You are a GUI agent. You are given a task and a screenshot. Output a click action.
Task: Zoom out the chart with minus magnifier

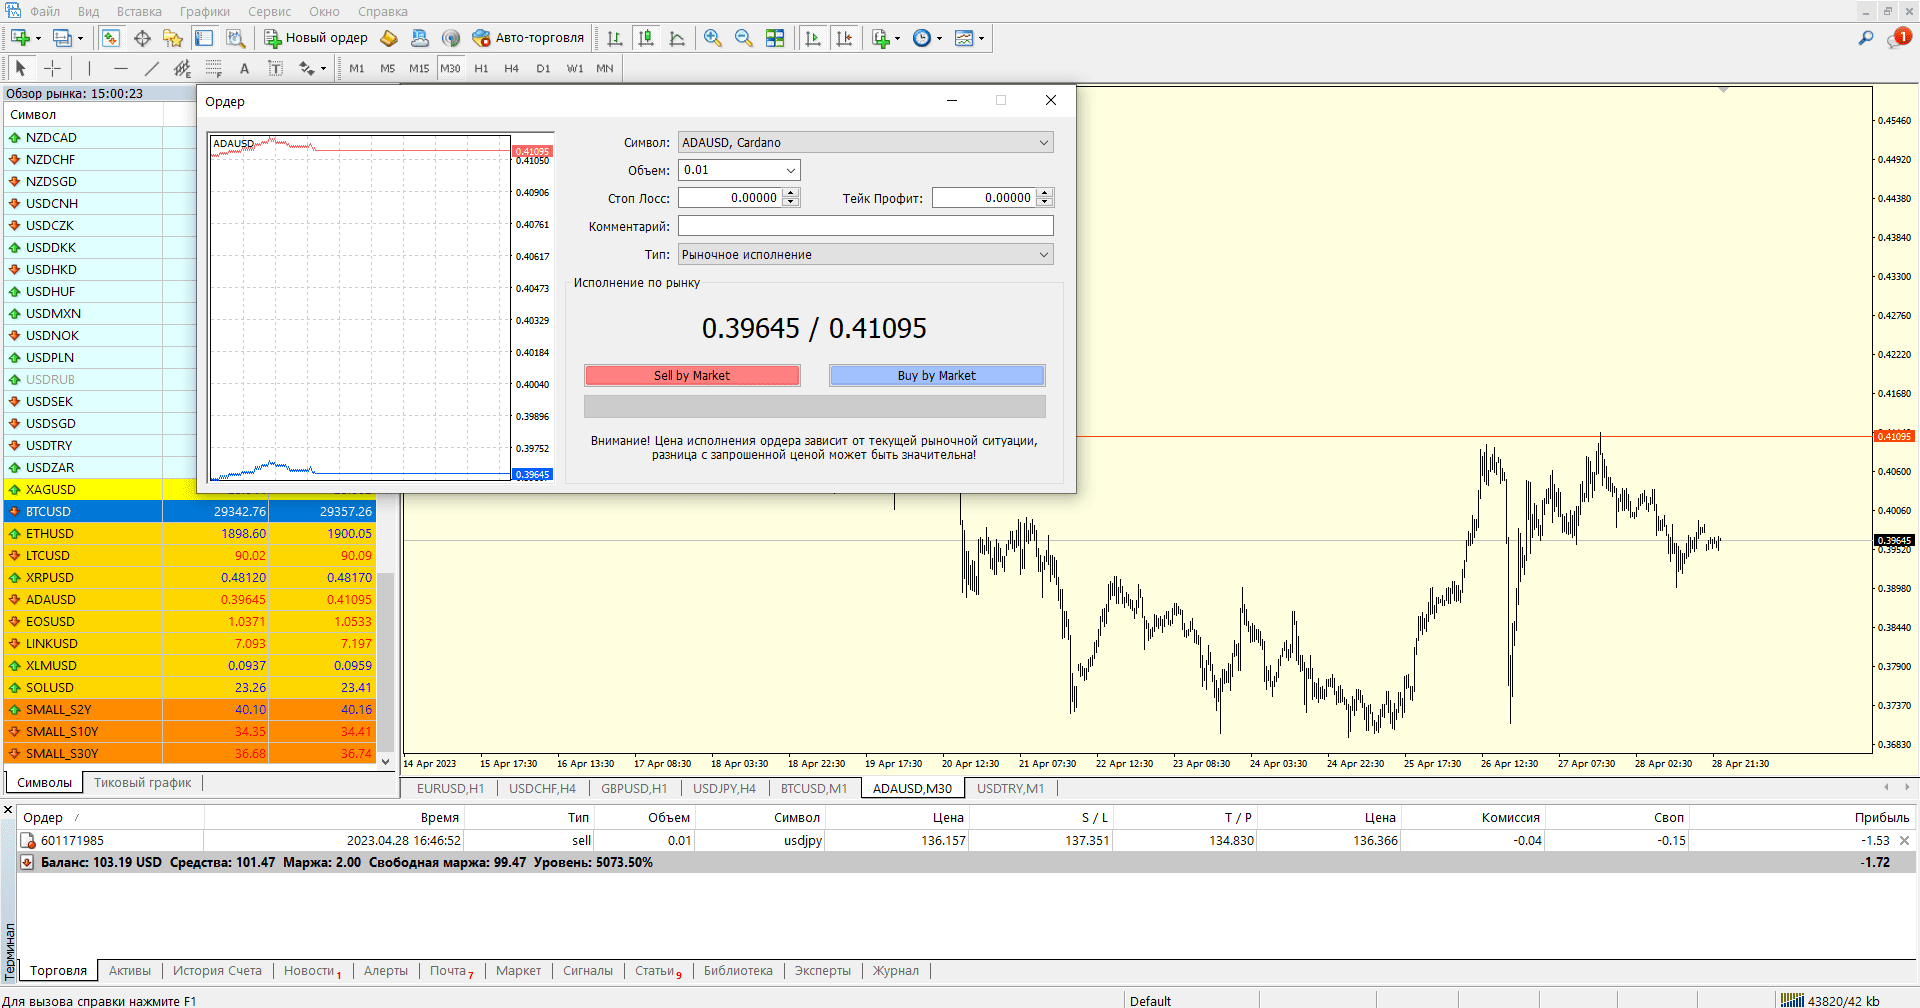click(744, 38)
